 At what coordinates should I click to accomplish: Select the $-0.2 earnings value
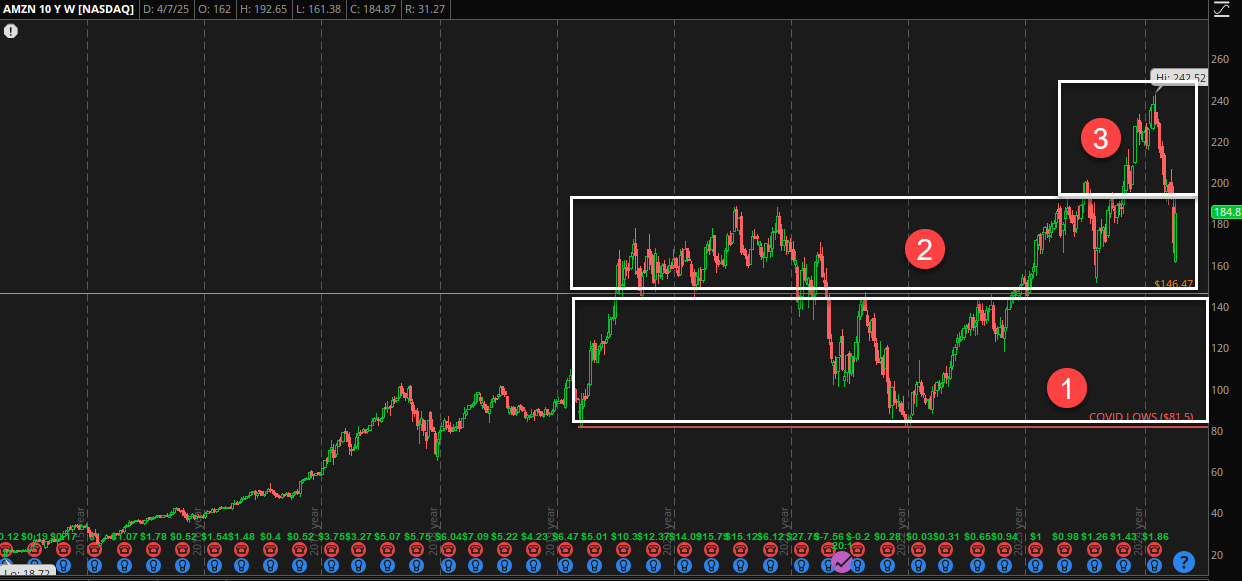pyautogui.click(x=858, y=537)
